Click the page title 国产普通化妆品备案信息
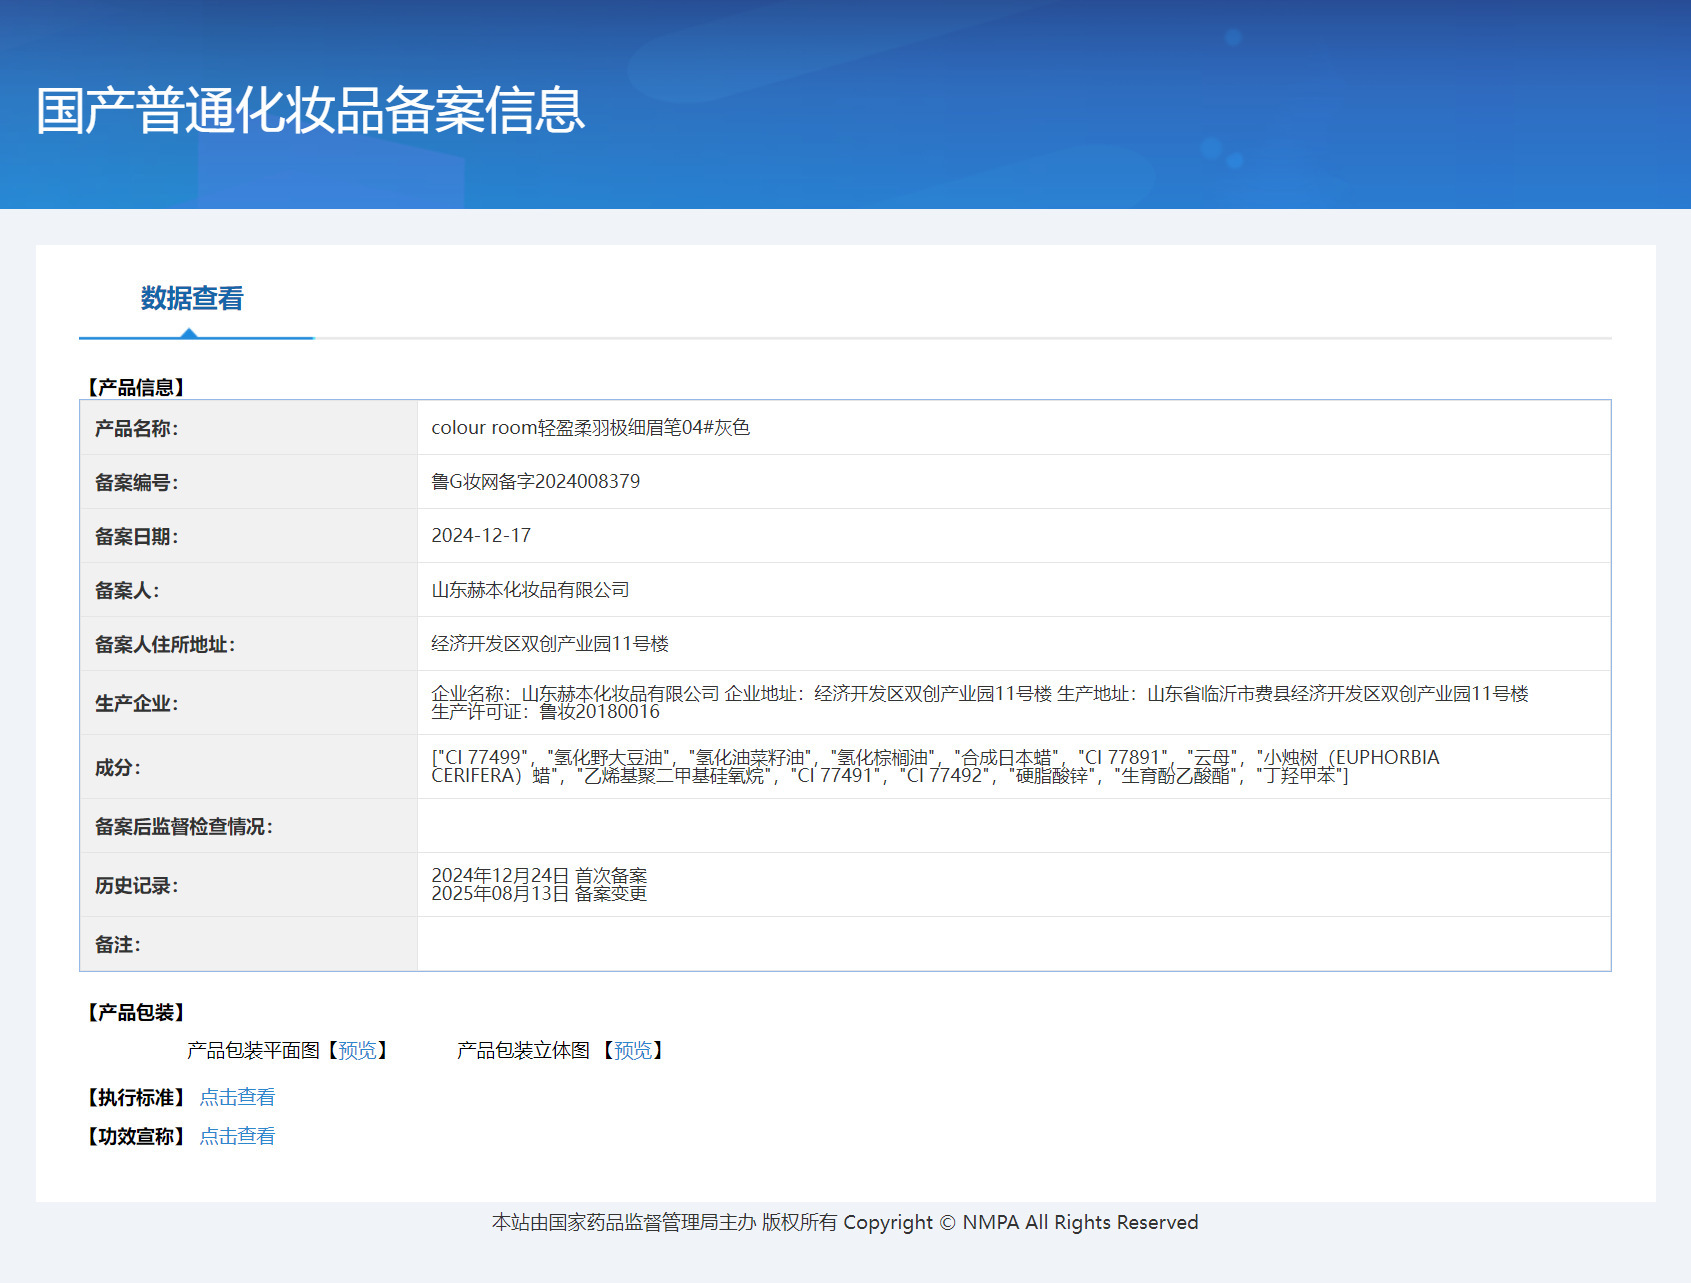Screen dimensions: 1691x1283 [x=310, y=110]
